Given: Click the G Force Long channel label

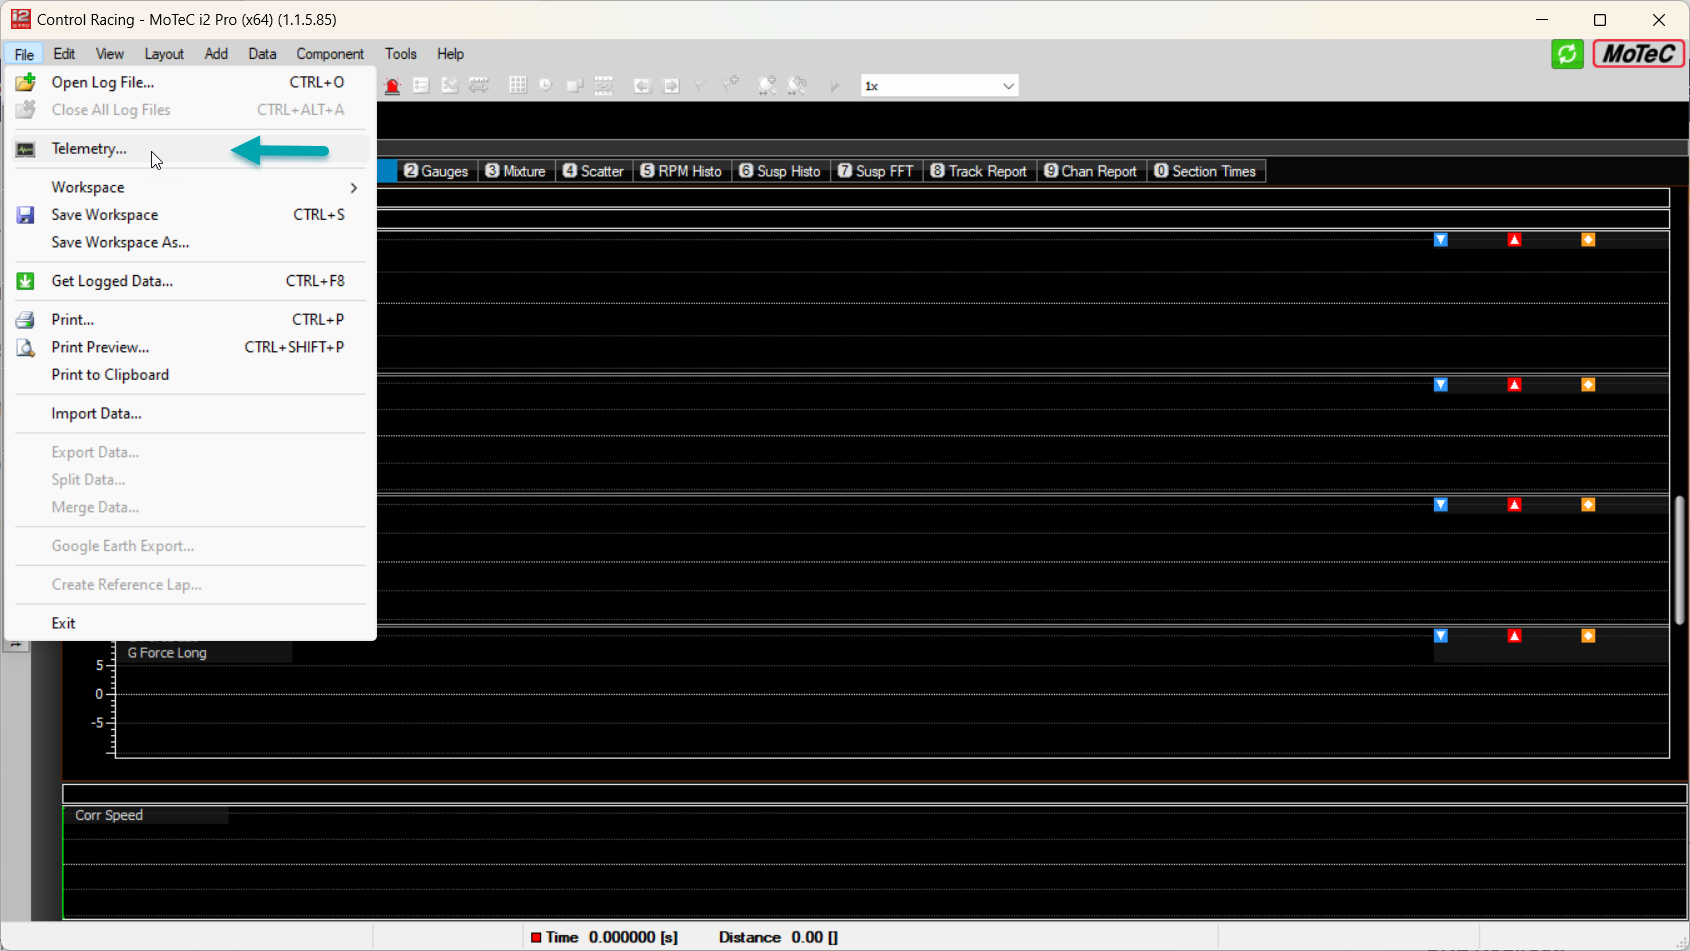Looking at the screenshot, I should point(167,653).
